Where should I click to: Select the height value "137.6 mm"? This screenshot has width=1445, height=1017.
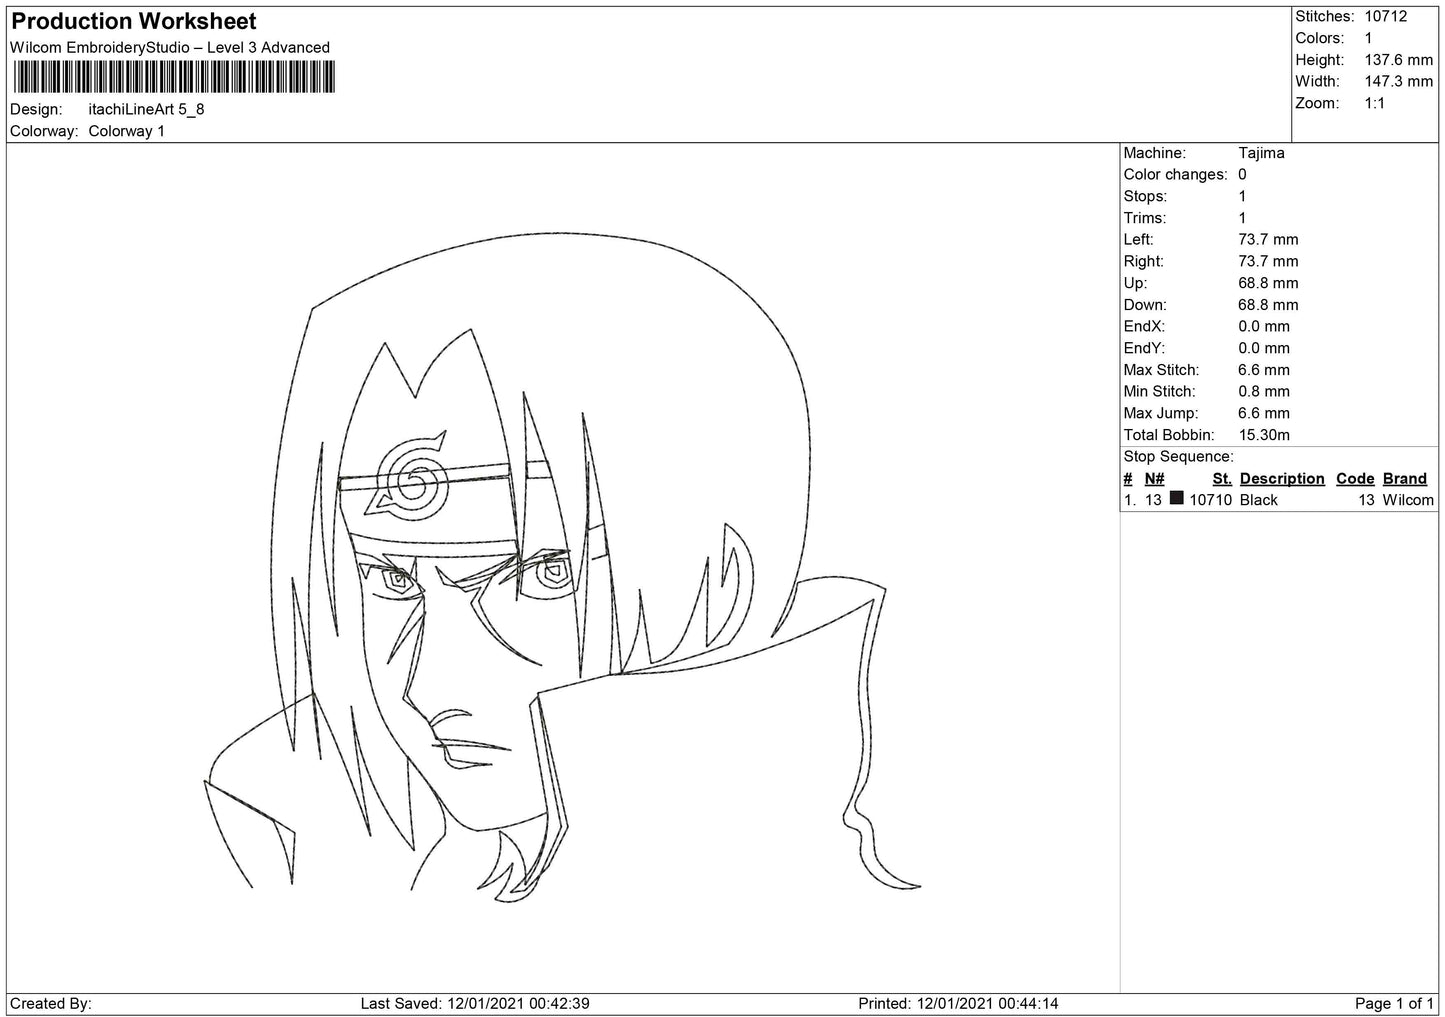1399,60
